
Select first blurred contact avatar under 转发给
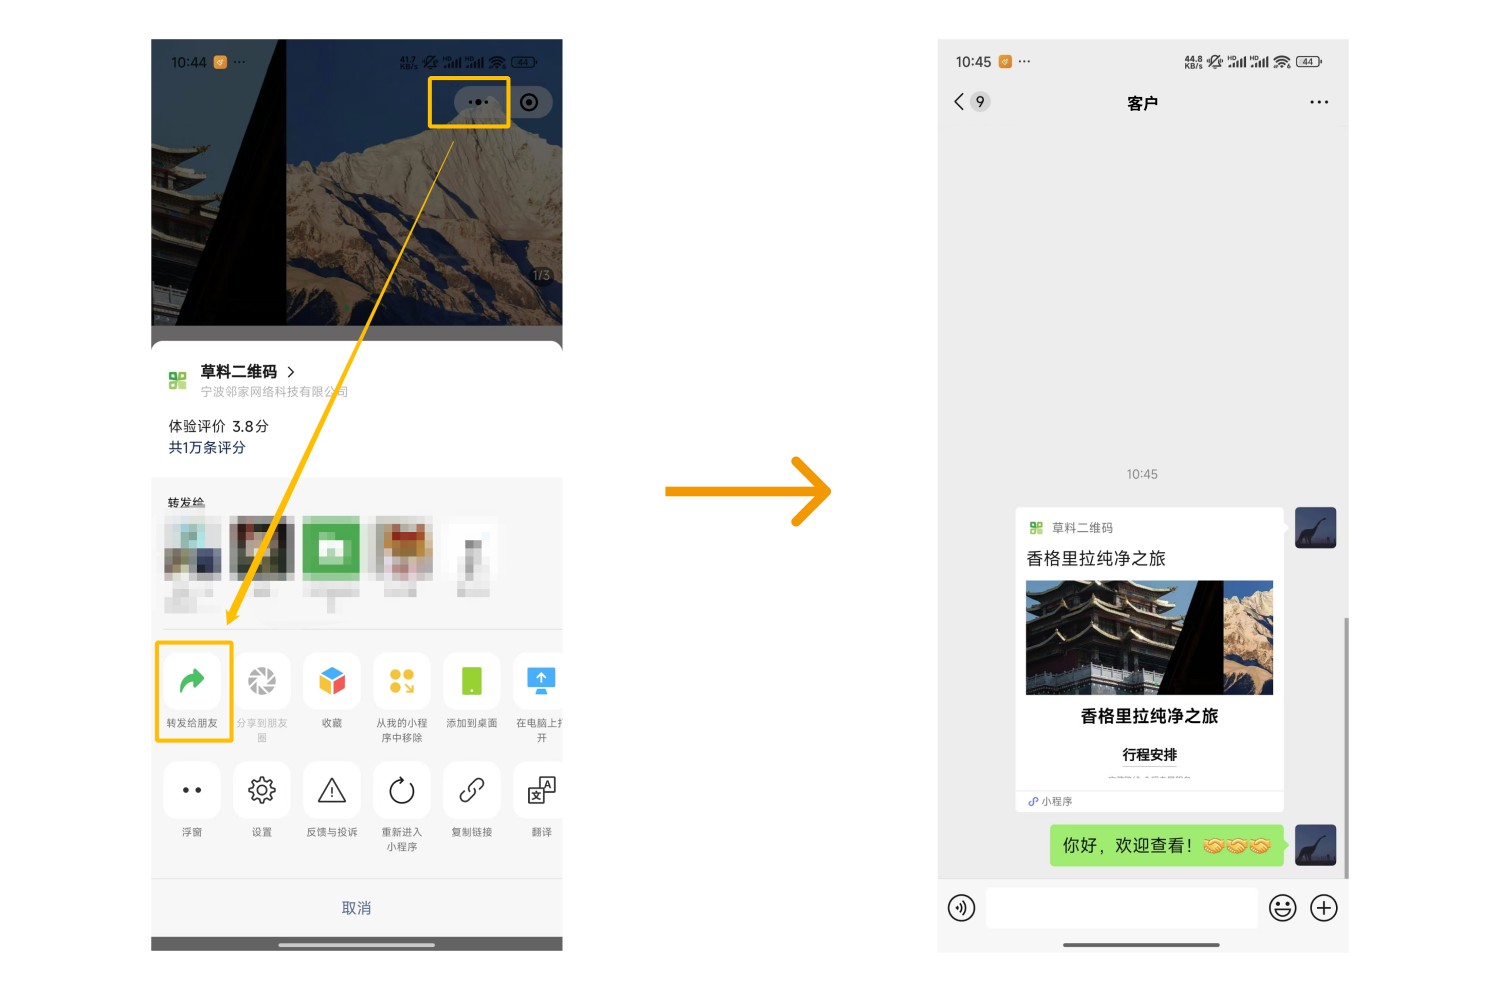point(192,549)
